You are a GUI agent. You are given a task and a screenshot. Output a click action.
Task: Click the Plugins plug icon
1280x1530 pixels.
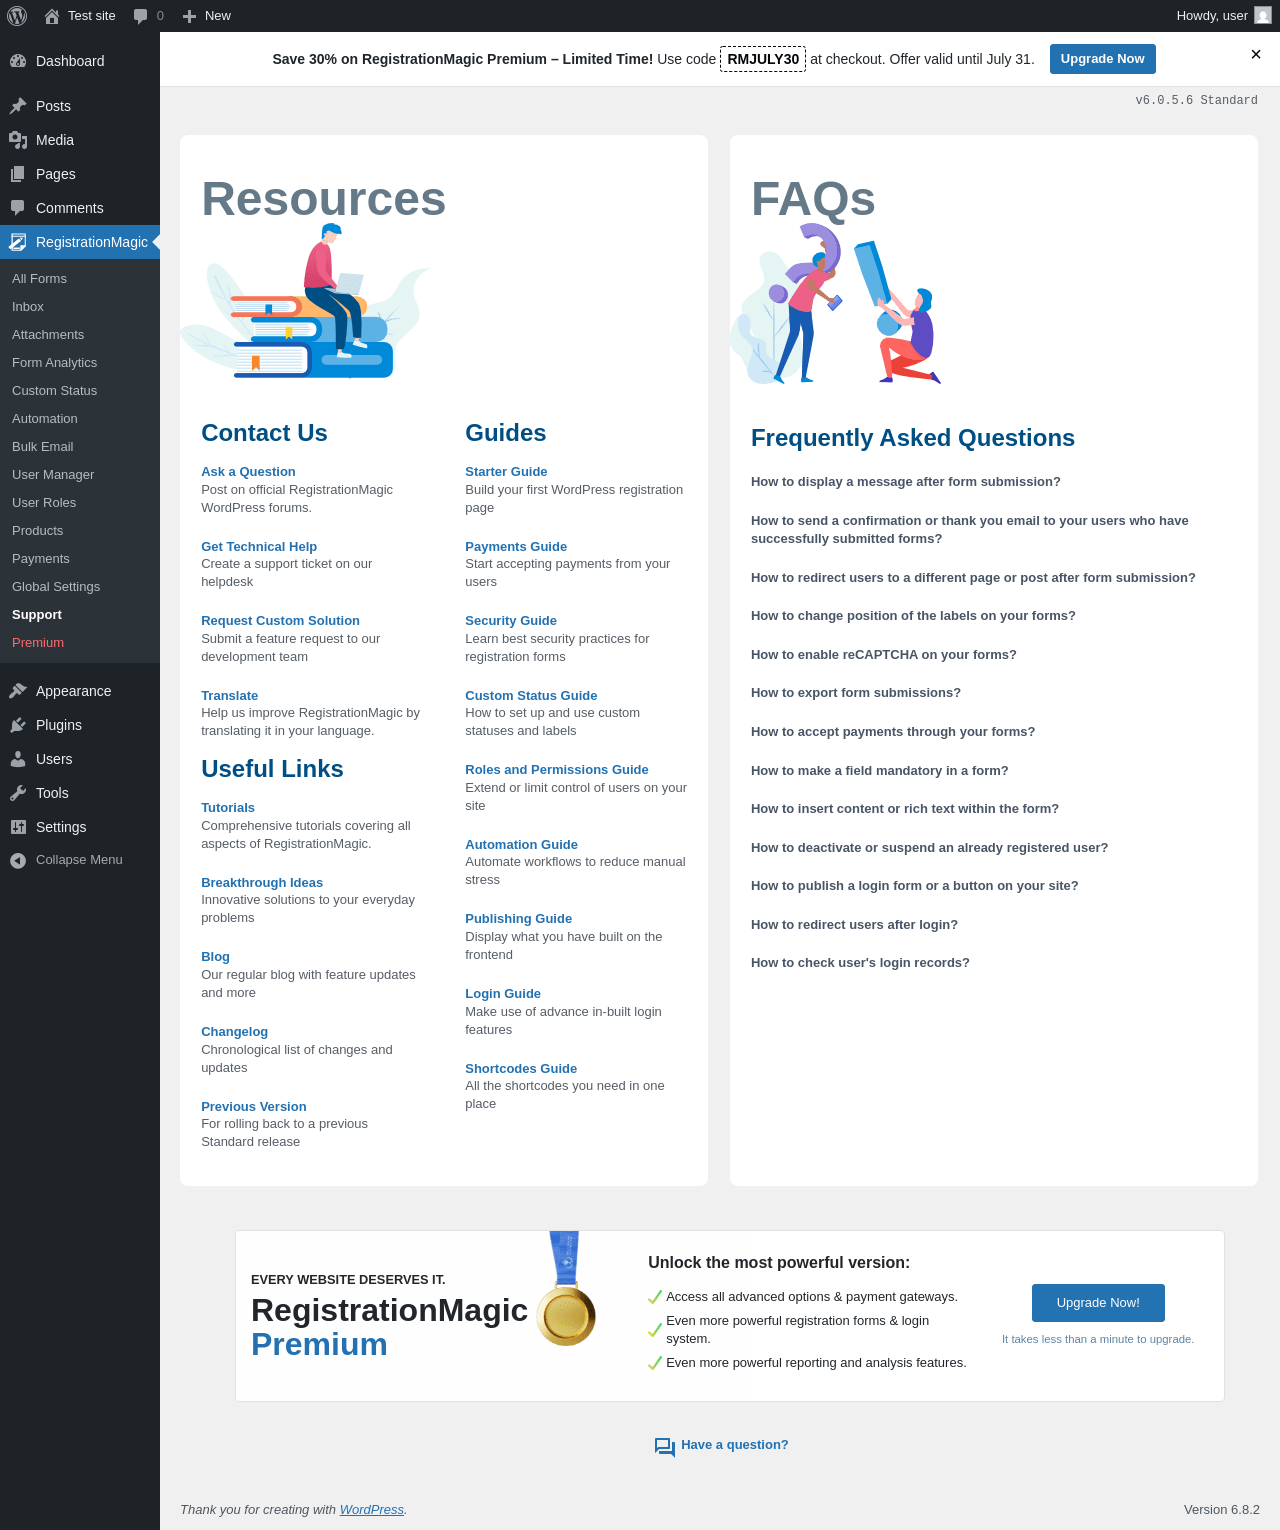tap(18, 725)
